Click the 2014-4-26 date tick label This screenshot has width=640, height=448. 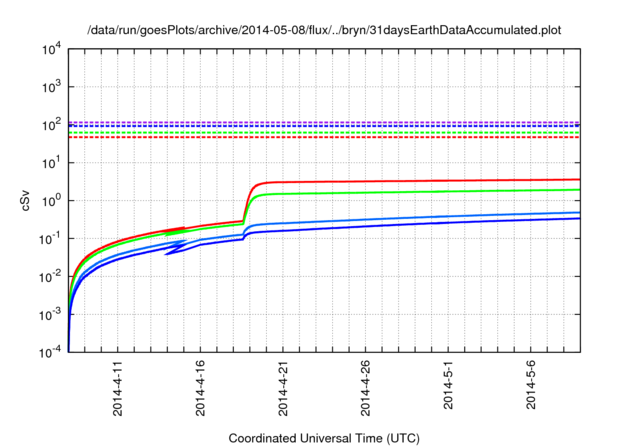[365, 388]
